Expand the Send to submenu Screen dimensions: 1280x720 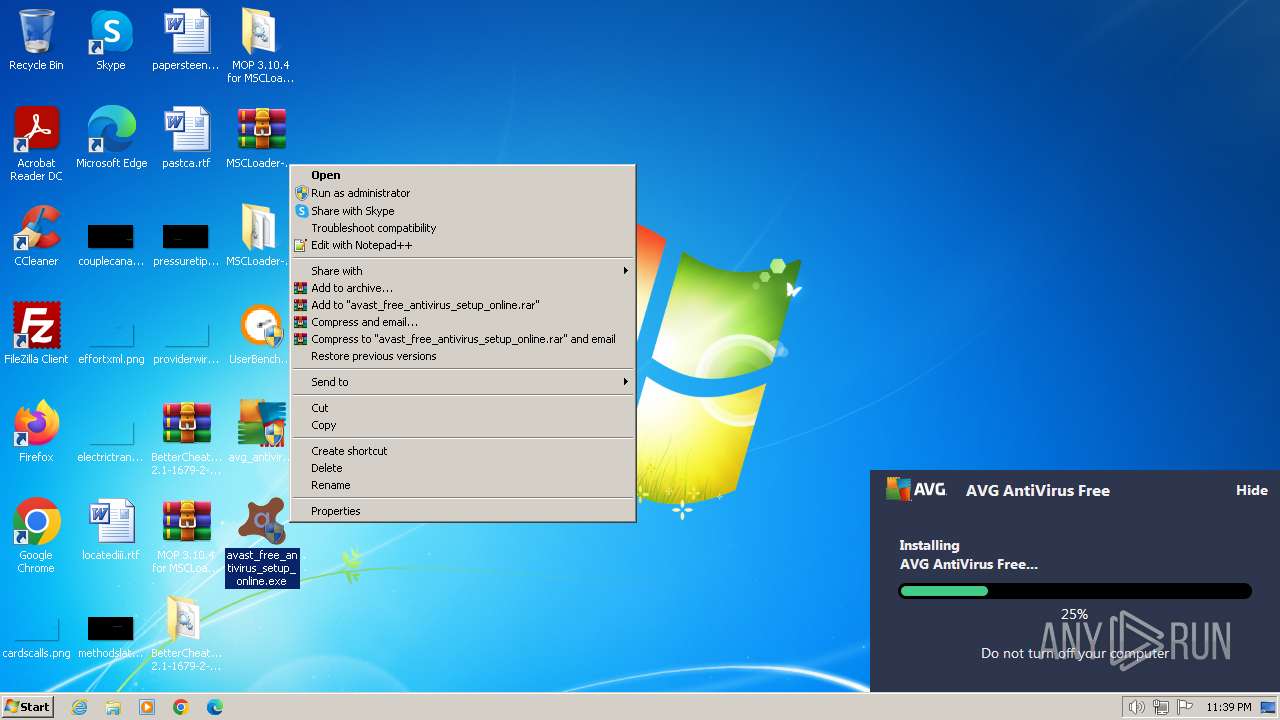(x=463, y=382)
